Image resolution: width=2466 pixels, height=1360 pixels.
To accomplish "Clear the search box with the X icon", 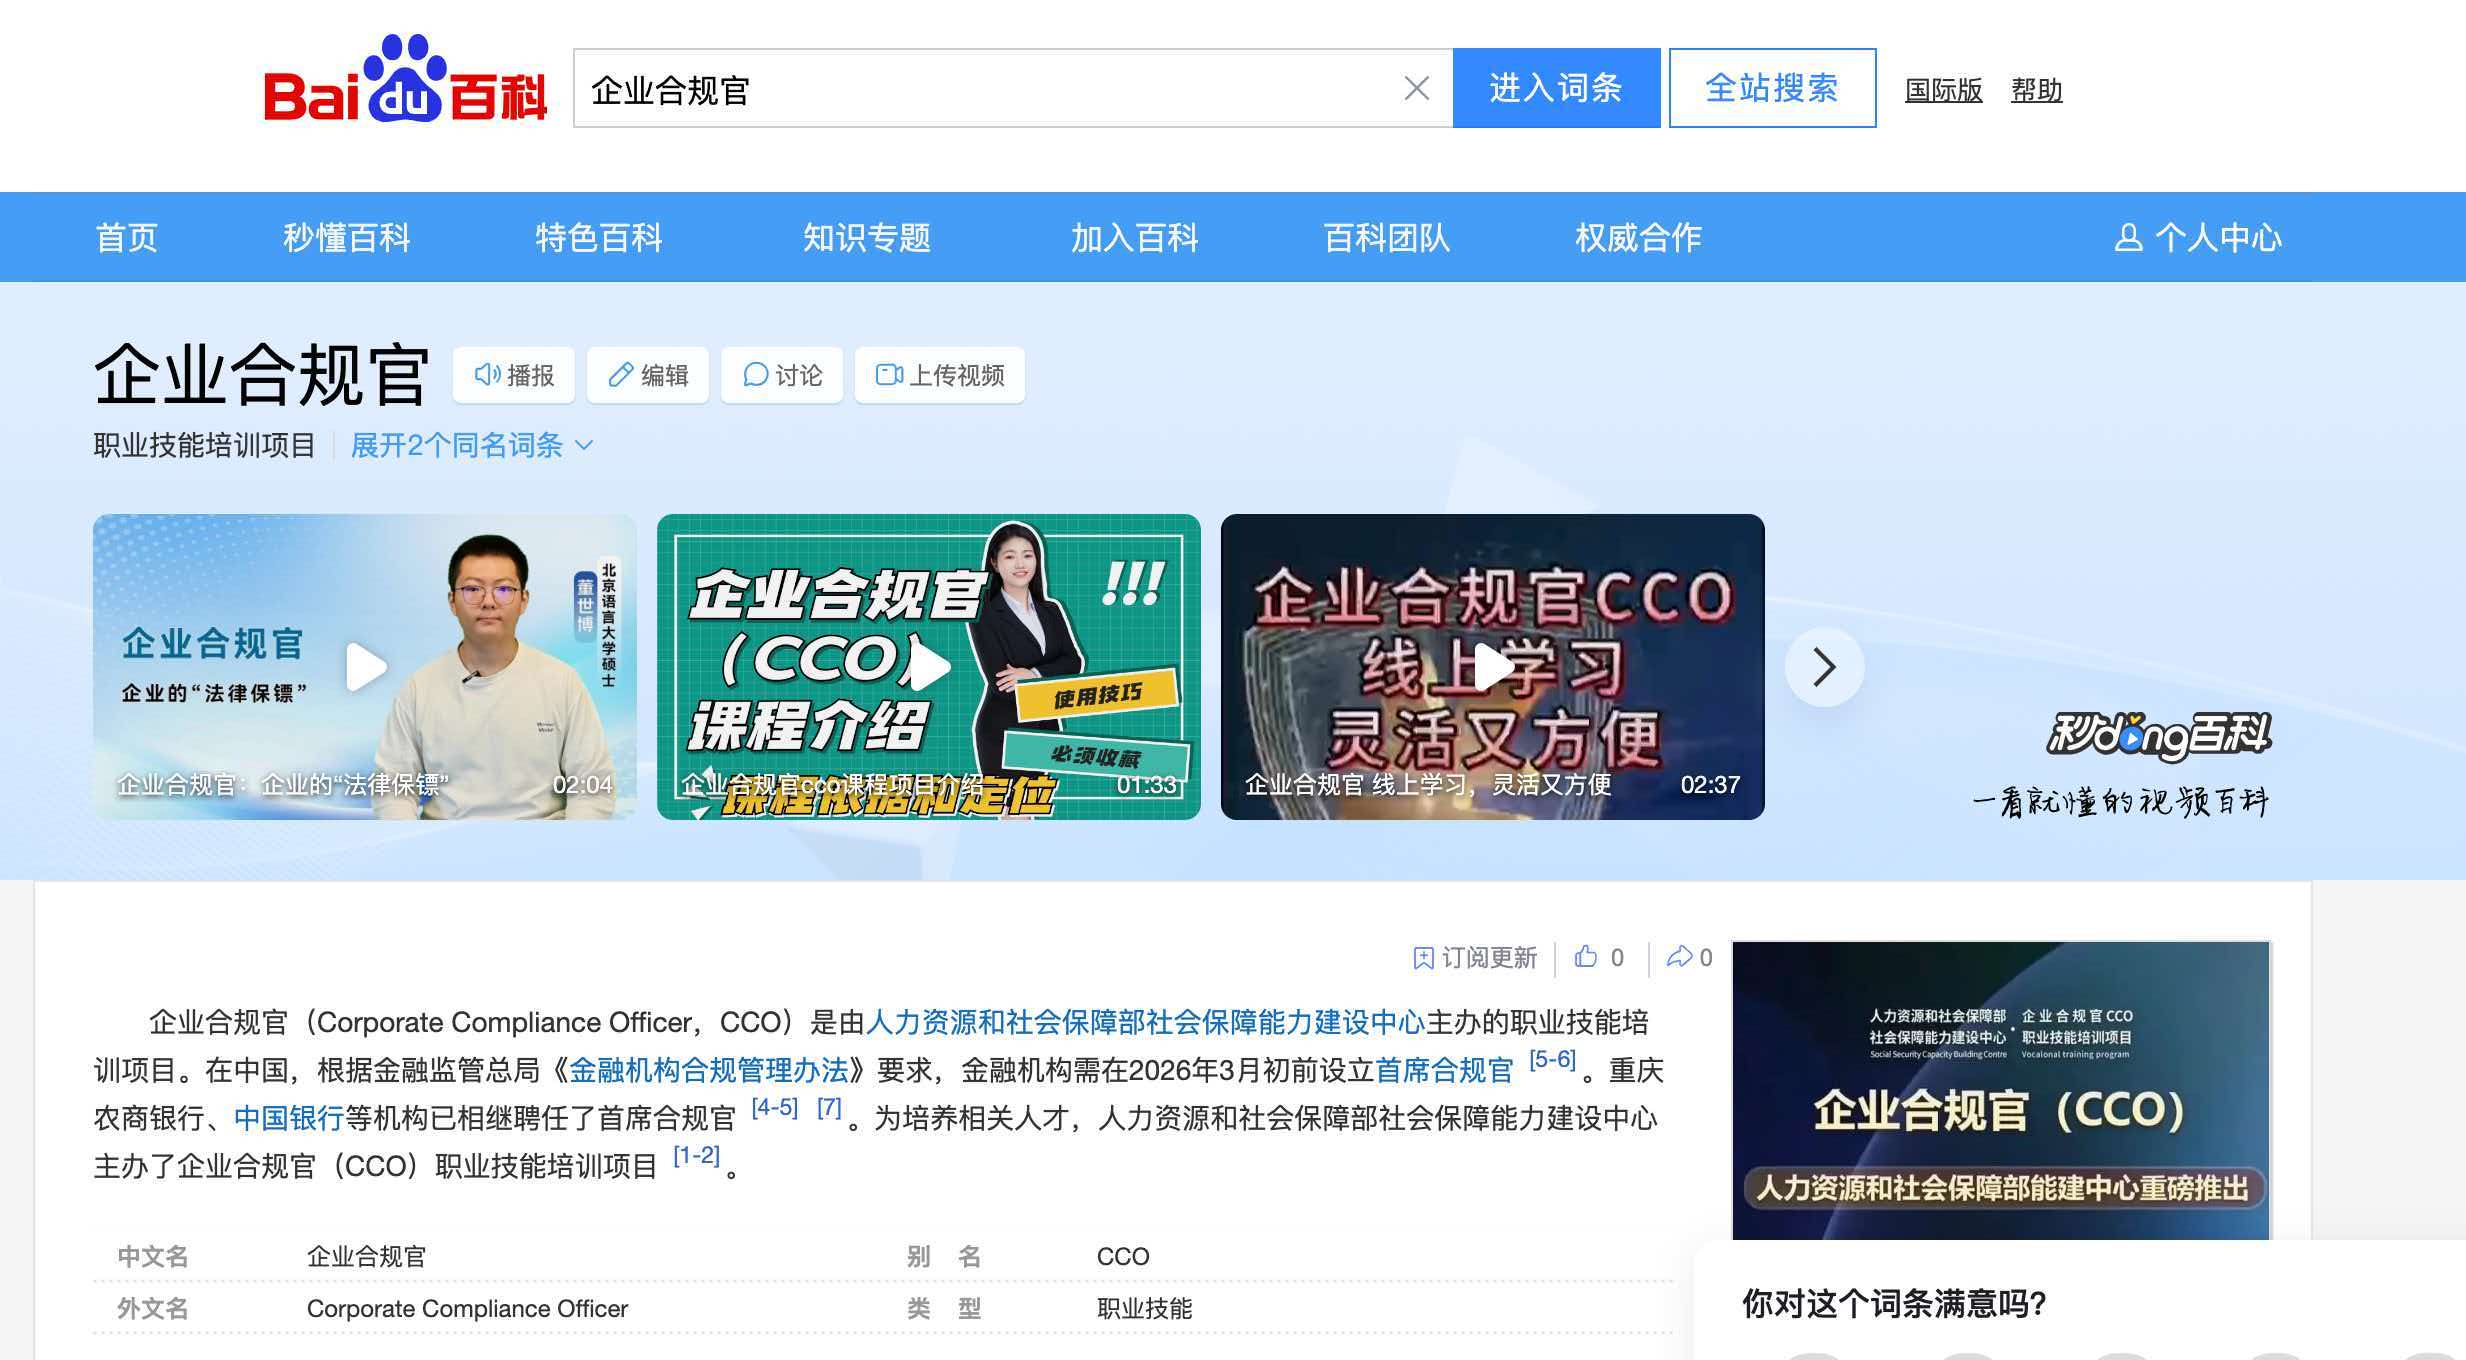I will tap(1416, 89).
